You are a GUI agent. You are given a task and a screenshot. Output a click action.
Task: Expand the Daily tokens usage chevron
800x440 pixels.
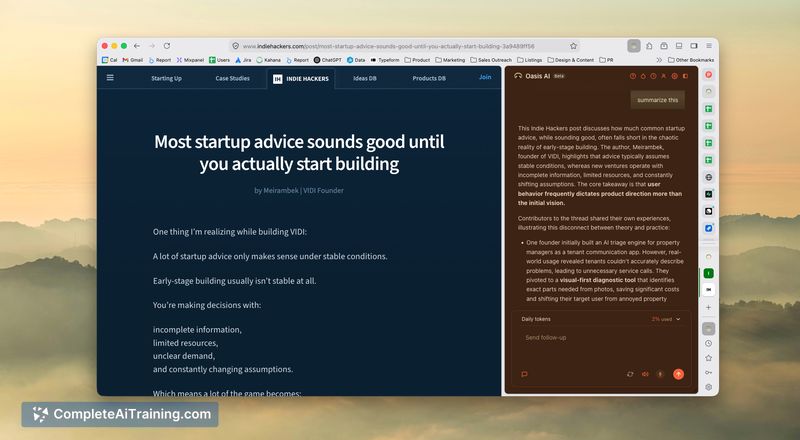[678, 319]
